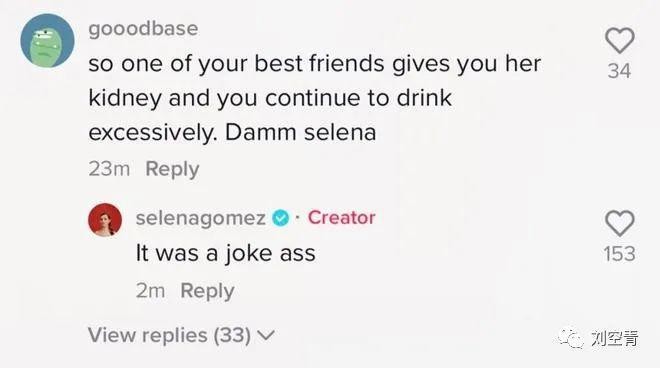Click the pink Creator label
The image size is (660, 368).
point(341,218)
